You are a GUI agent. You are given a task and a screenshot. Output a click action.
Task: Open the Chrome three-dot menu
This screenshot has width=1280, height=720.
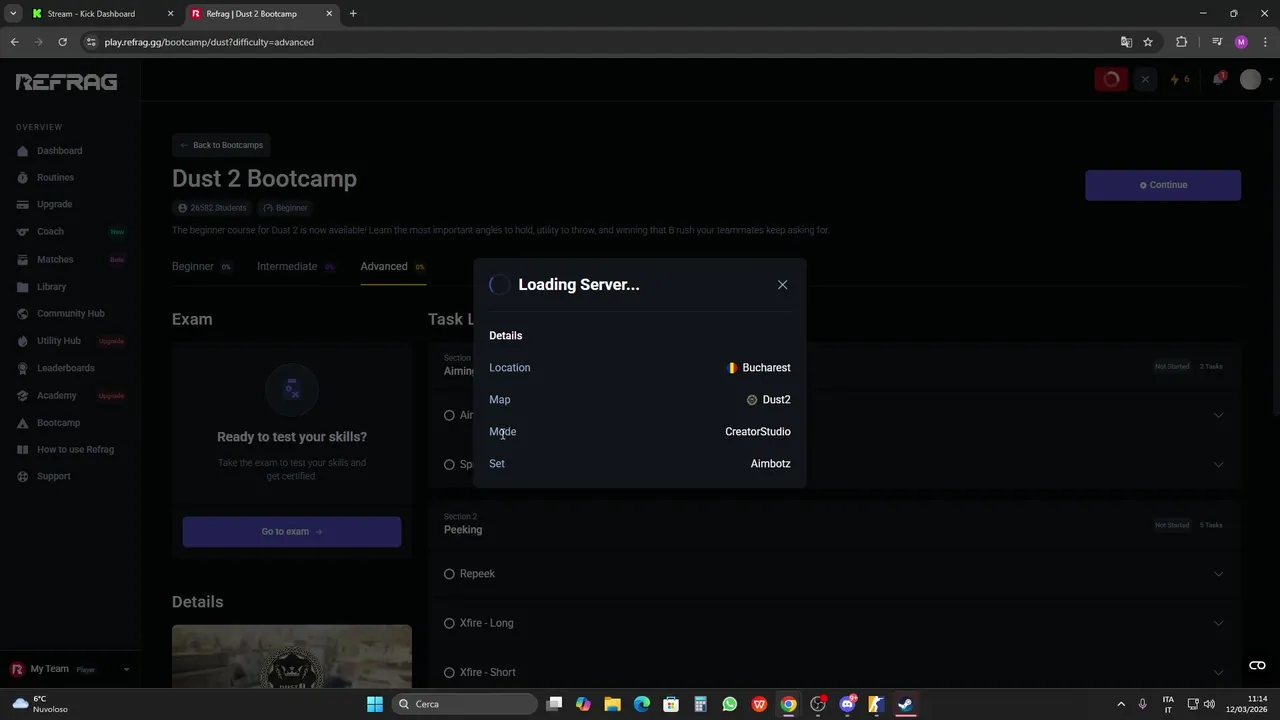(1266, 42)
